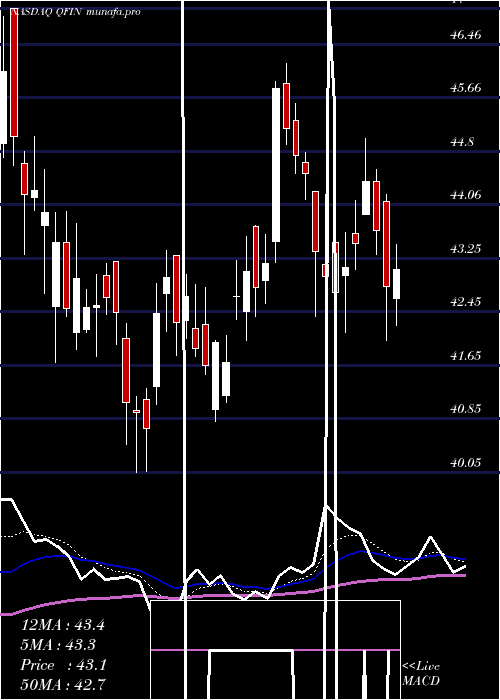Click the 43.25 price axis label

tap(466, 249)
